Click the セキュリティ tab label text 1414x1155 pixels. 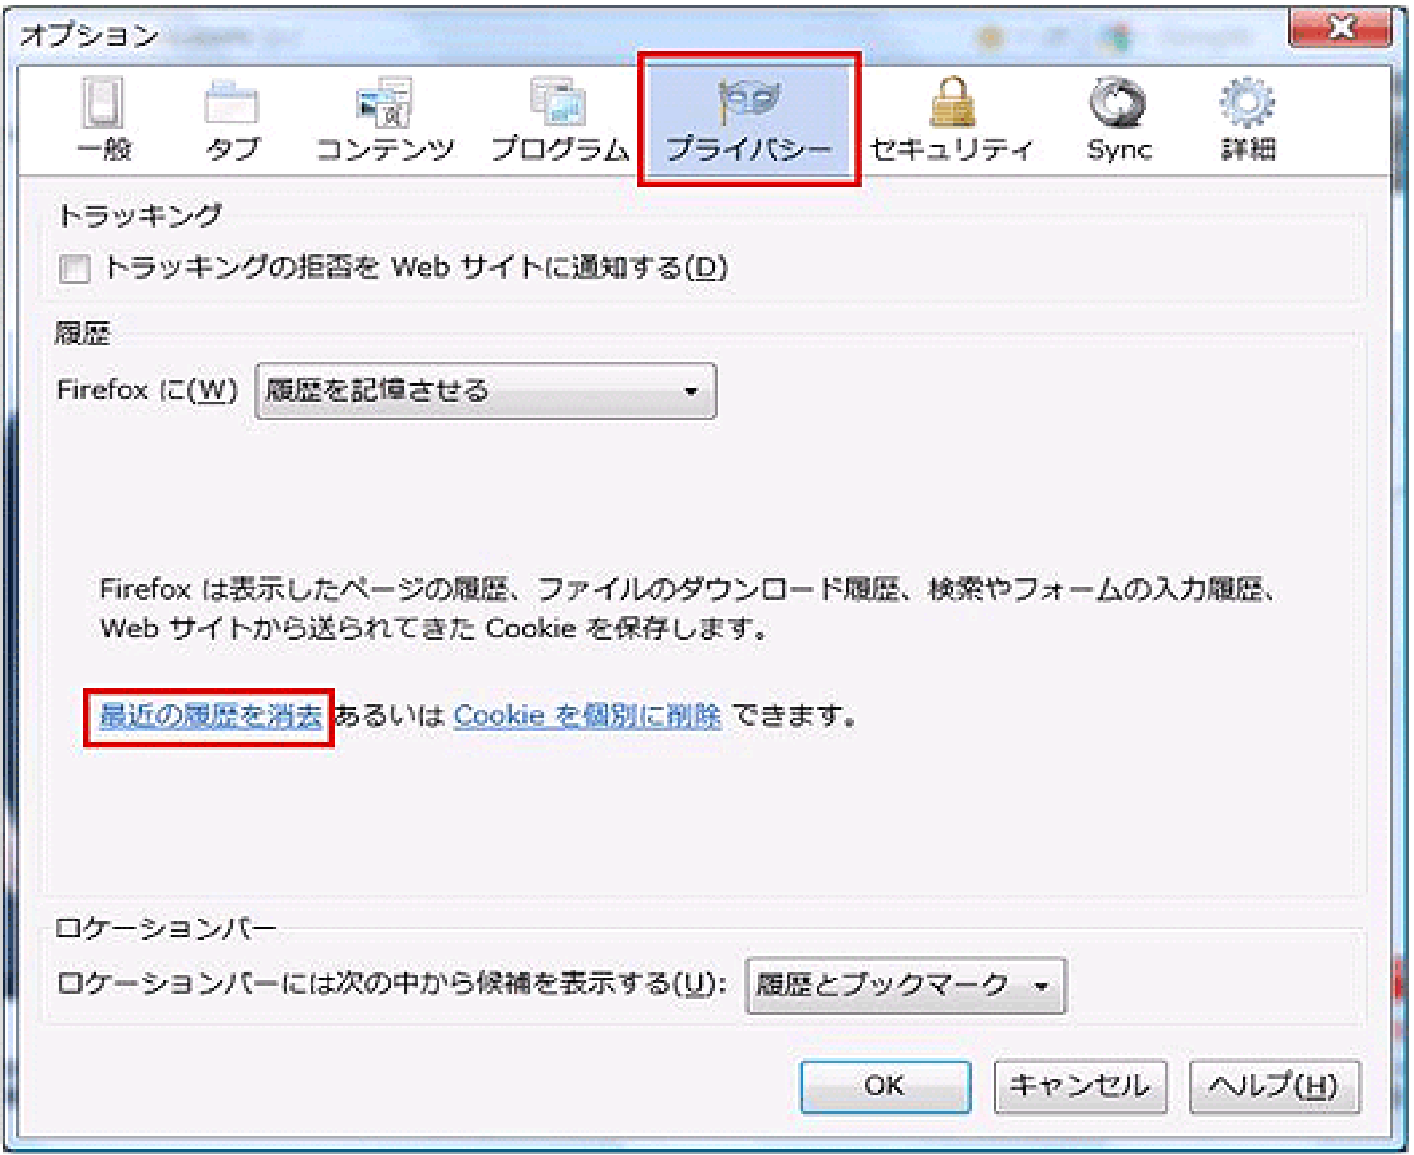coord(951,150)
